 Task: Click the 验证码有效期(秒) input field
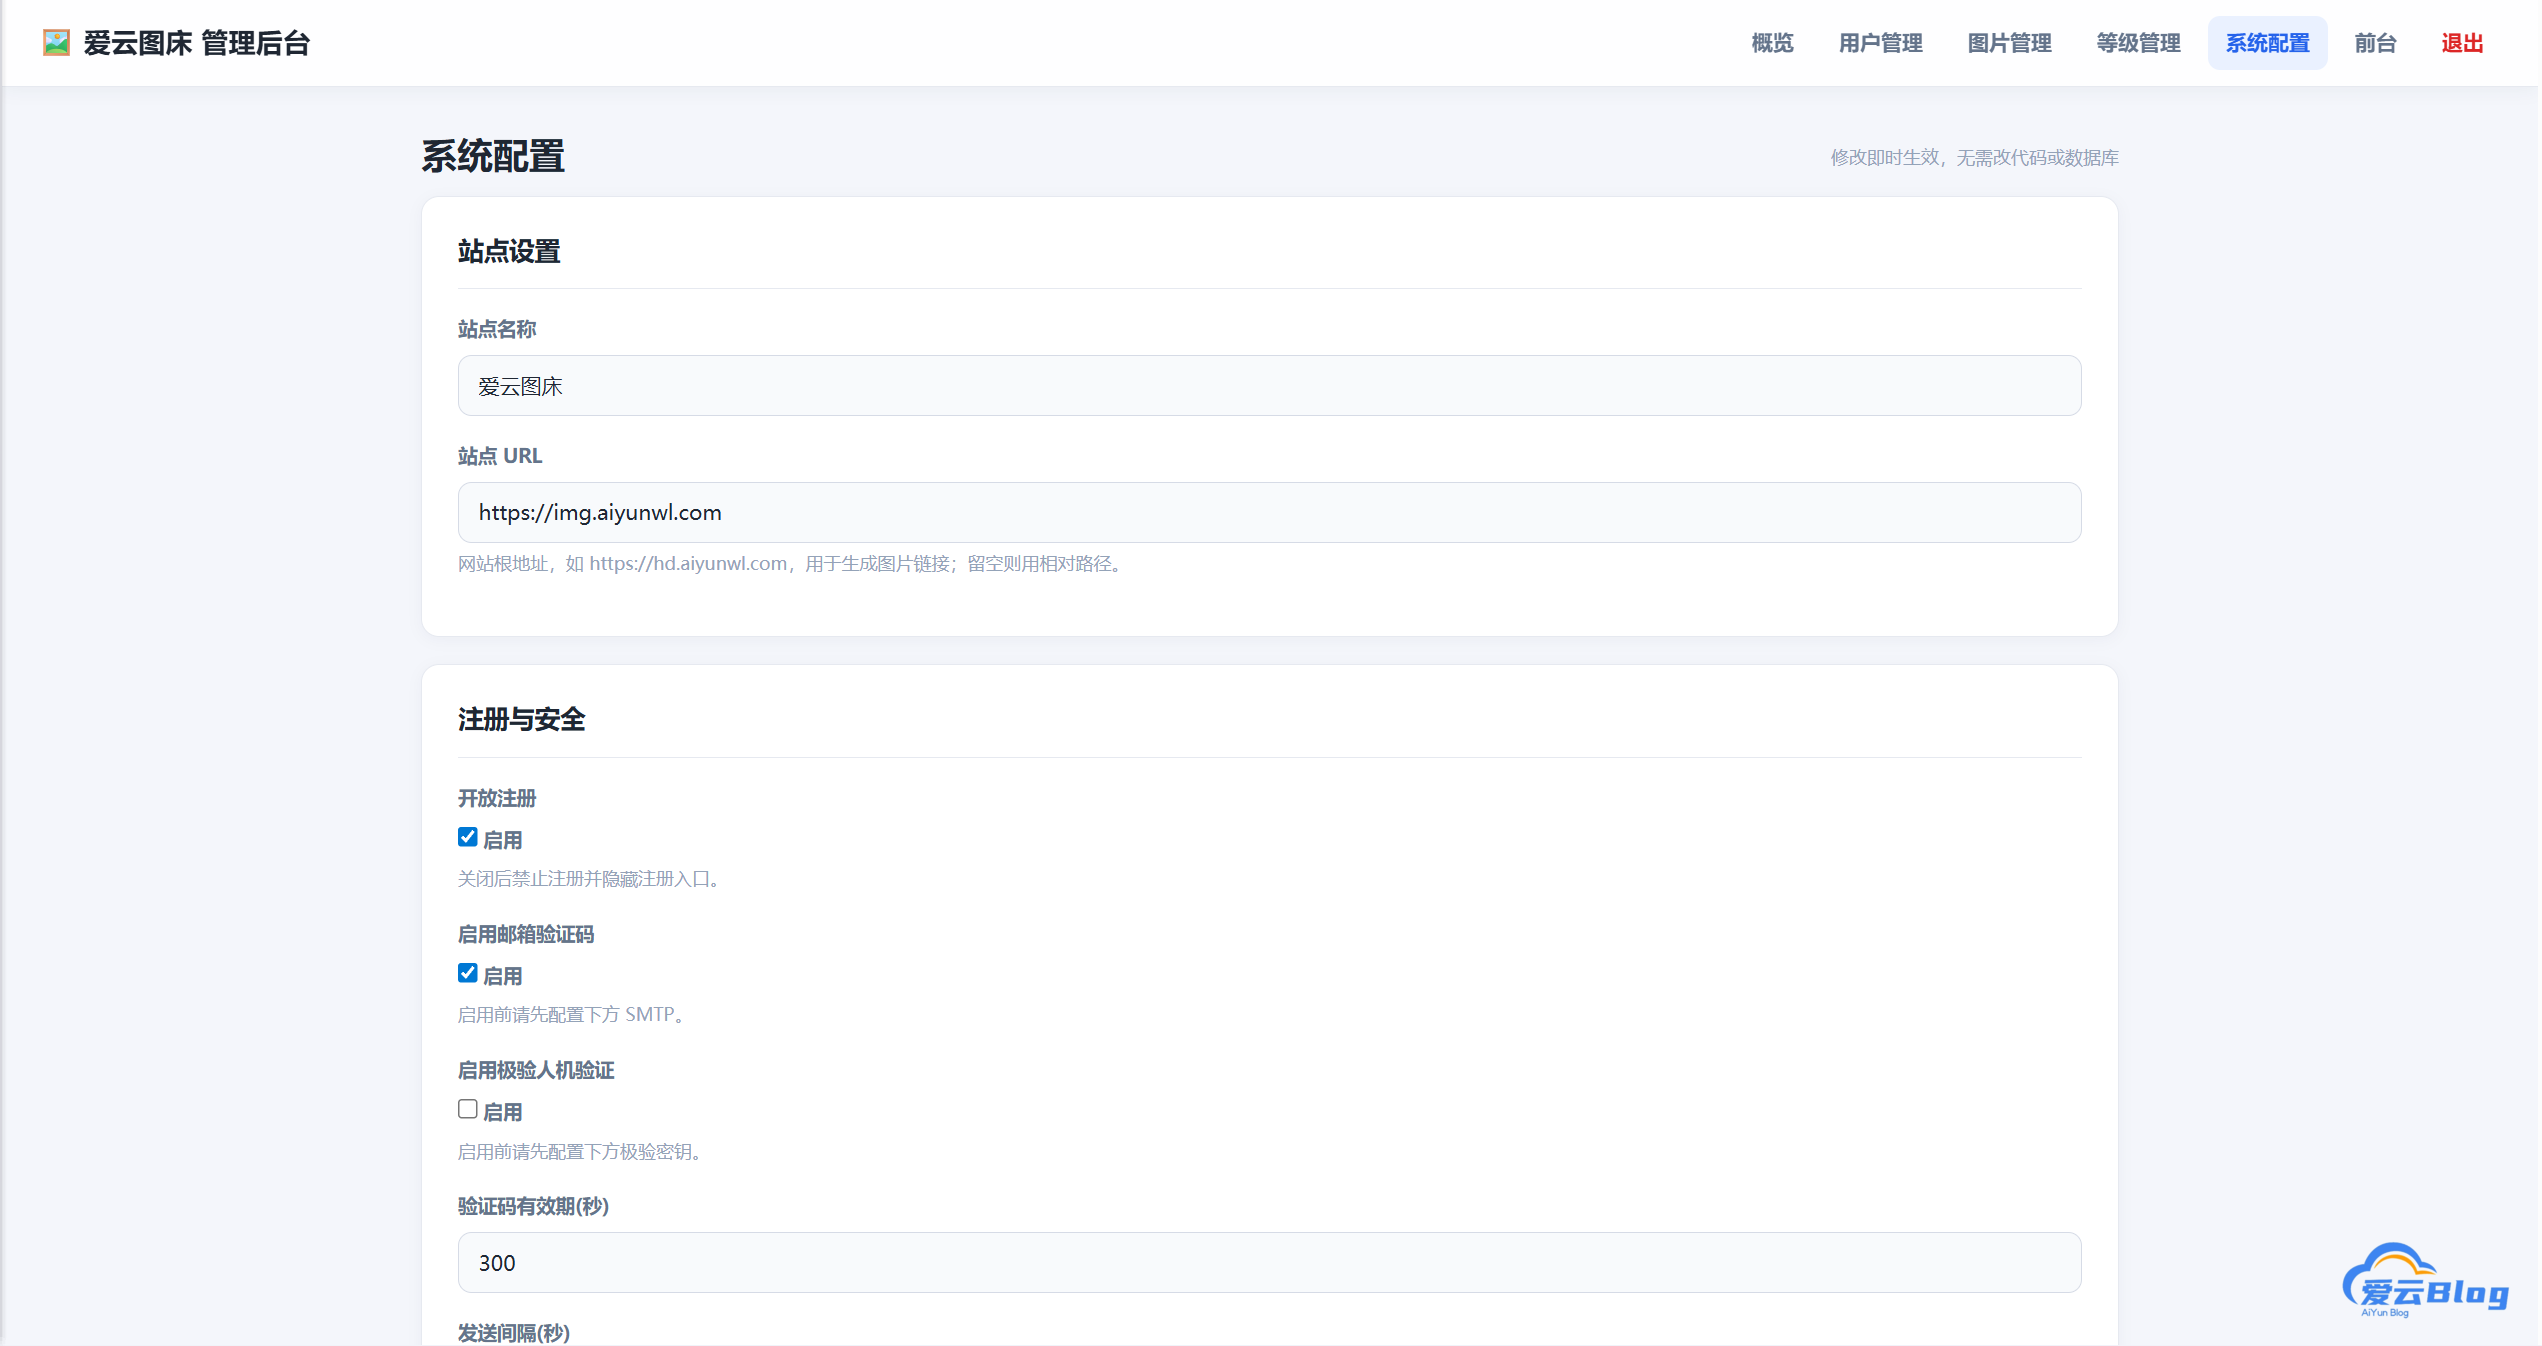[x=1269, y=1263]
